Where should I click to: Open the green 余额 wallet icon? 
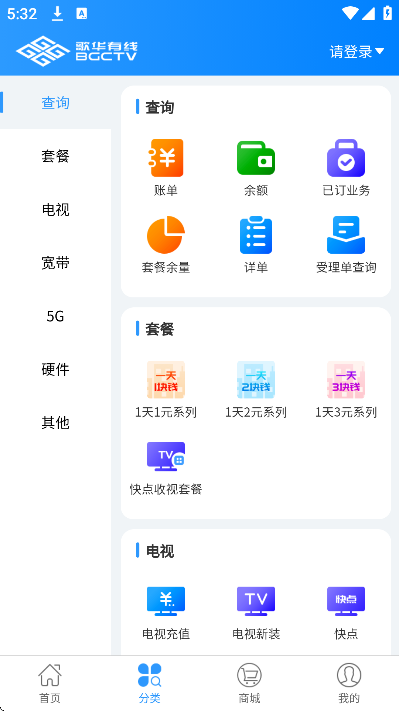(x=256, y=158)
